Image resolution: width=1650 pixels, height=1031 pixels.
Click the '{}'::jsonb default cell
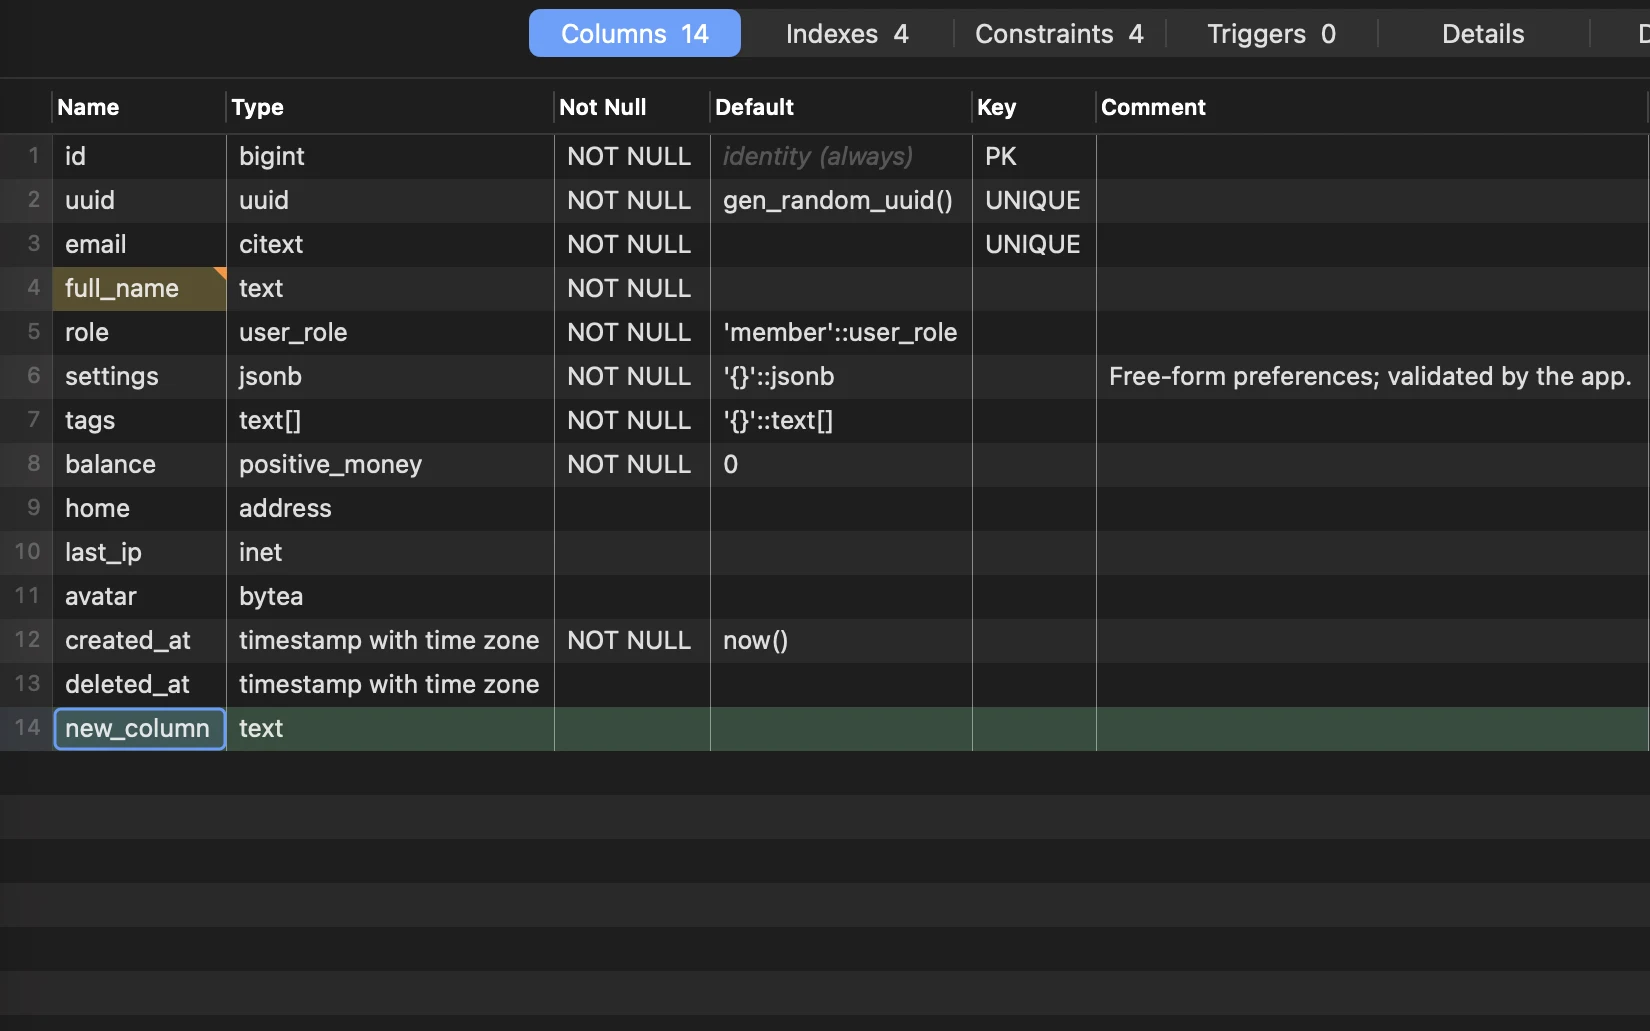point(841,376)
